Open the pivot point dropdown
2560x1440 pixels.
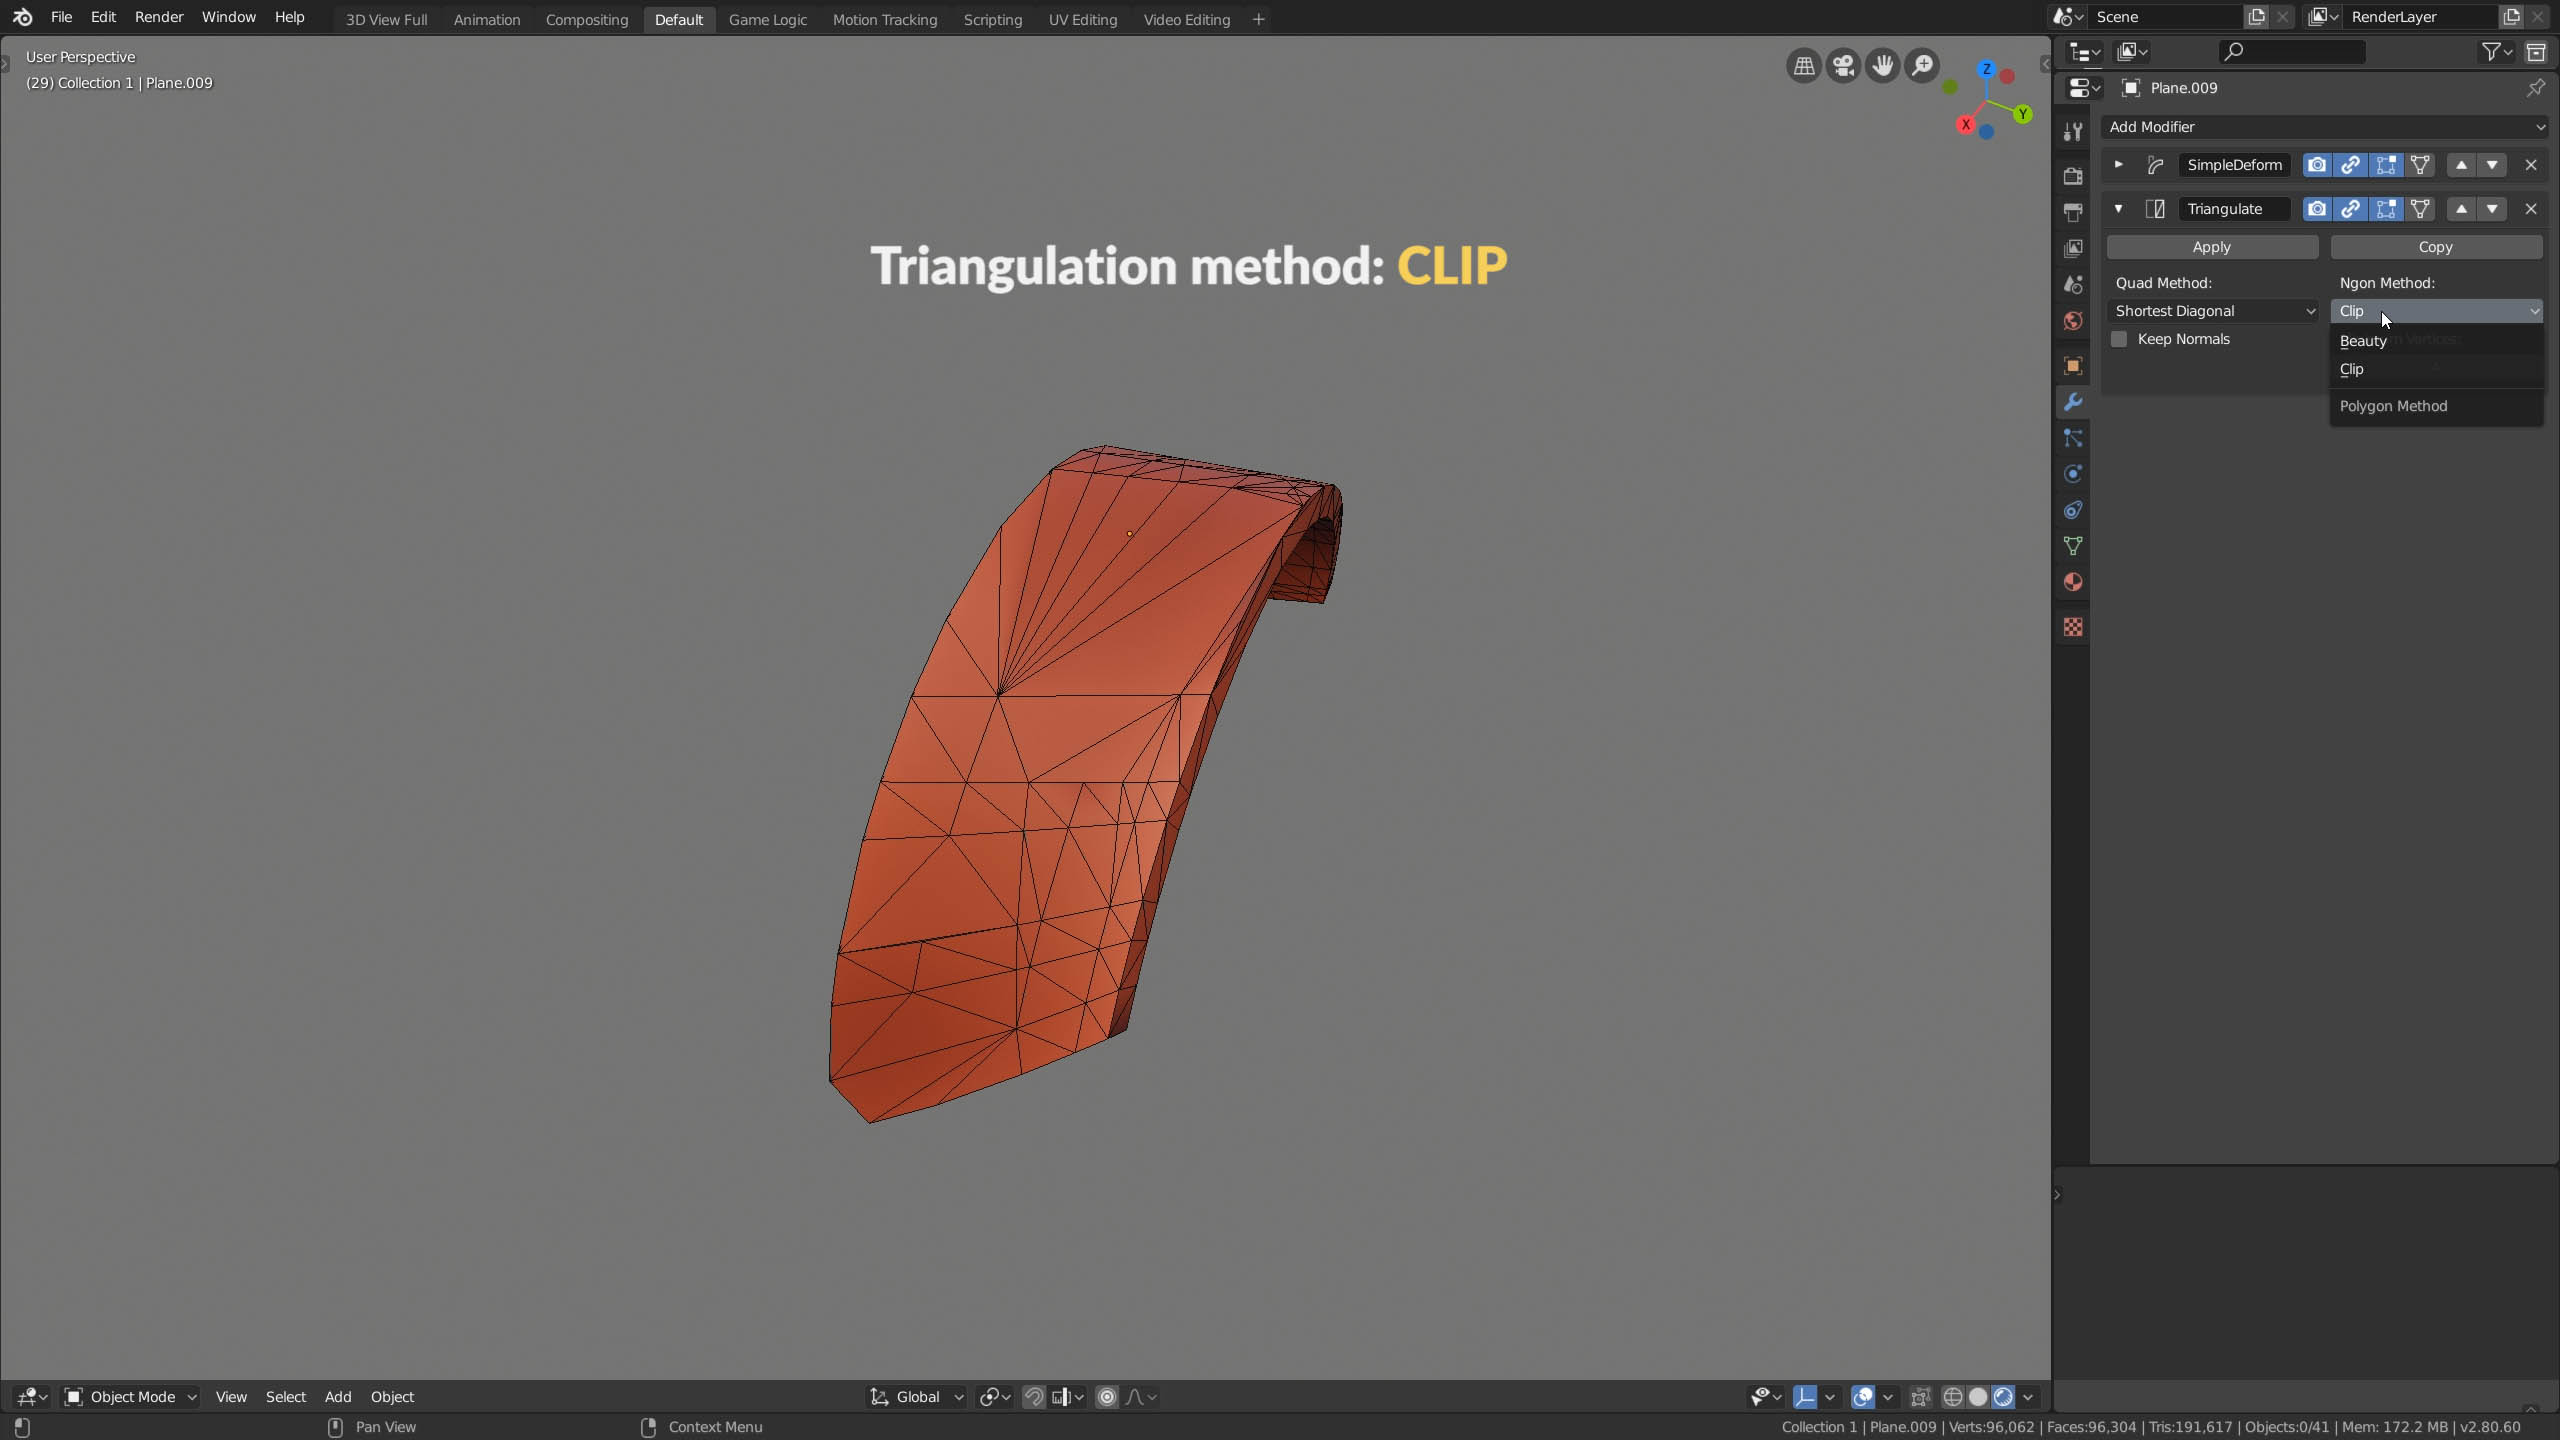coord(996,1397)
